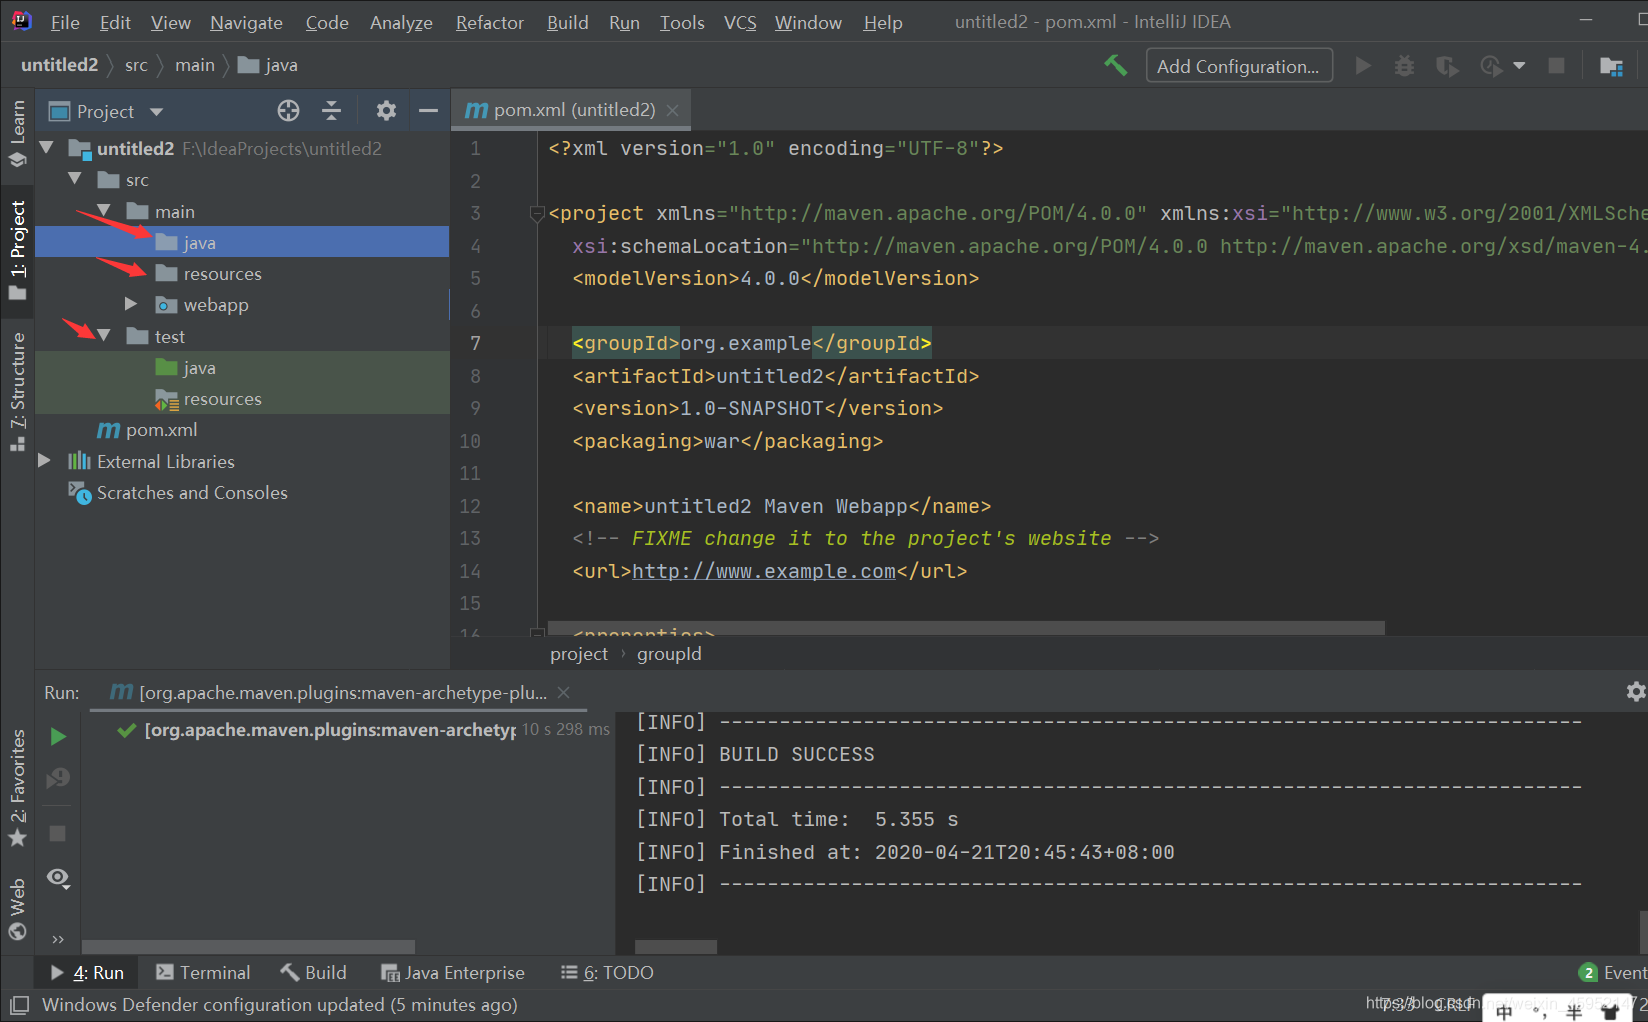The image size is (1648, 1022).
Task: Collapse the main folder node
Action: pyautogui.click(x=104, y=211)
